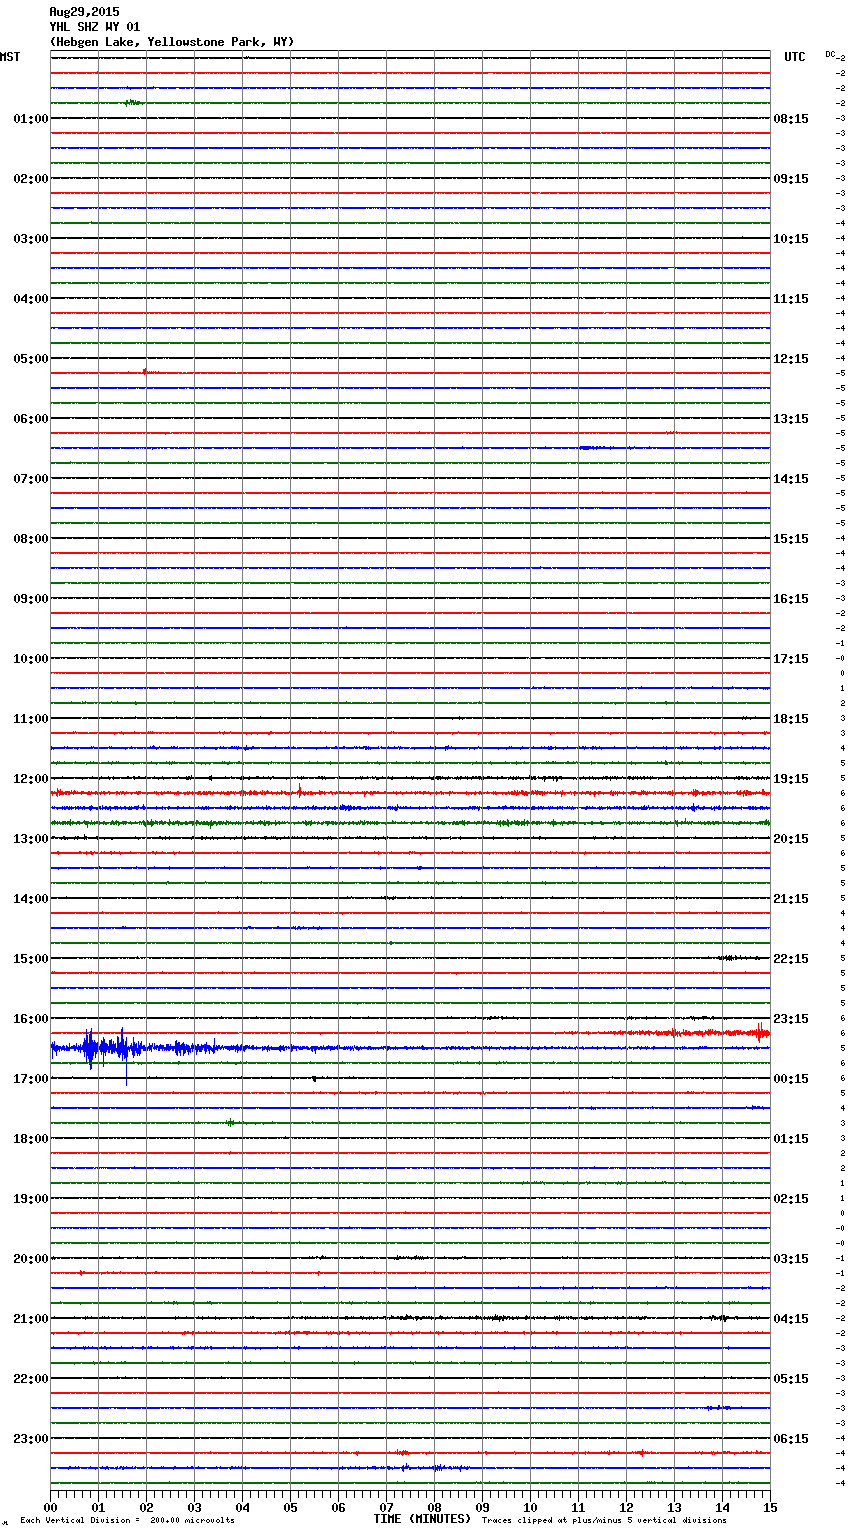Select the 18:00 MST hour label
The image size is (850, 1534).
[x=31, y=1139]
